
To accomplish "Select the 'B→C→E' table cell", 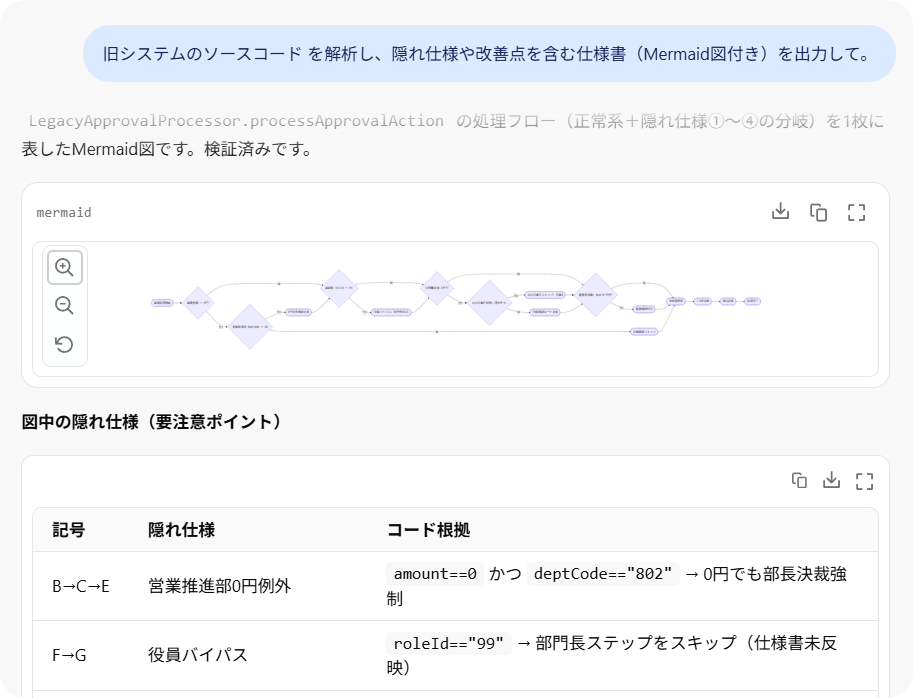I will 81,586.
